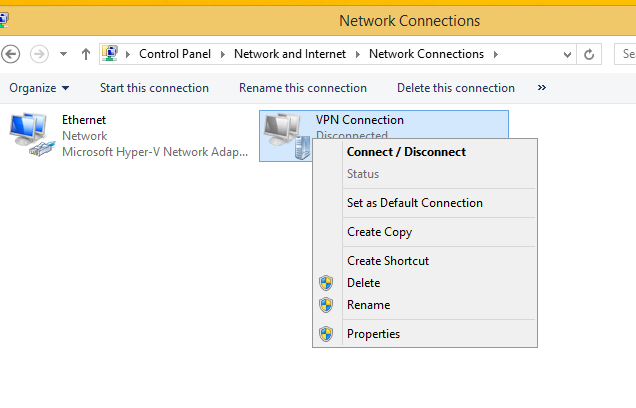The height and width of the screenshot is (408, 636).
Task: Expand the chevron before Control Panel
Action: 128,54
